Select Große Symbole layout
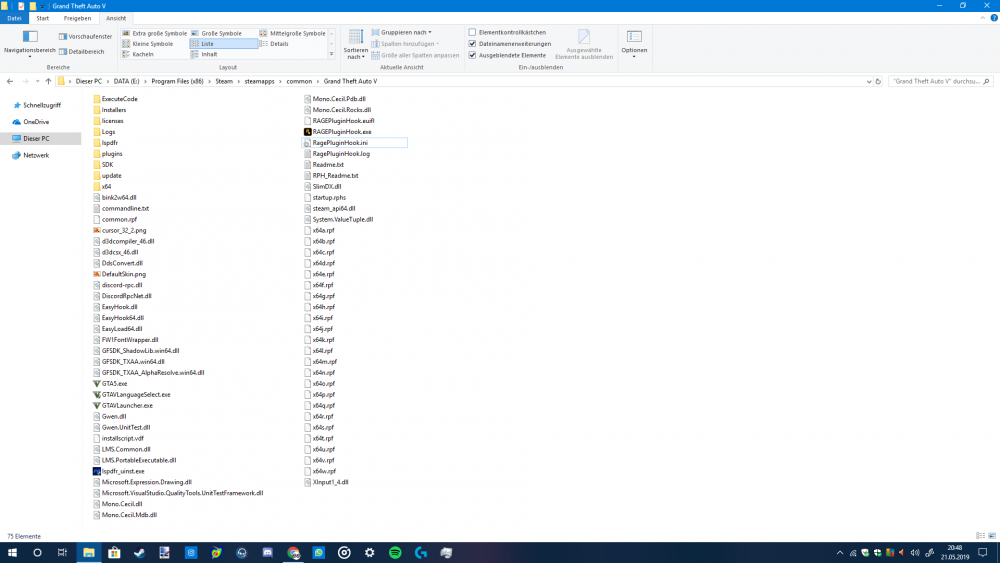1000x563 pixels. tap(216, 33)
